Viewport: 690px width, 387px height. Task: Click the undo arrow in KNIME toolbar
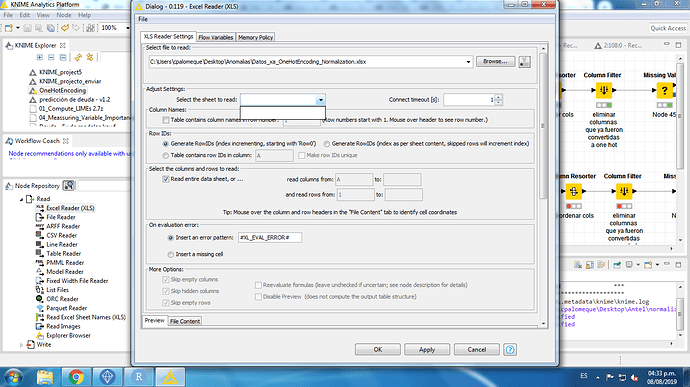point(65,28)
